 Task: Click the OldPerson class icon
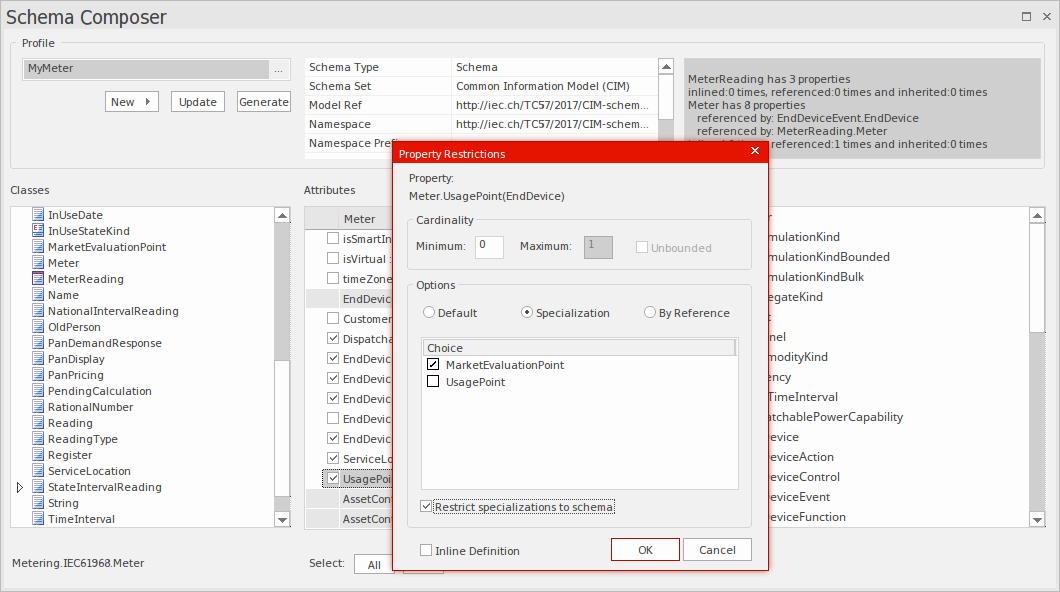click(36, 326)
